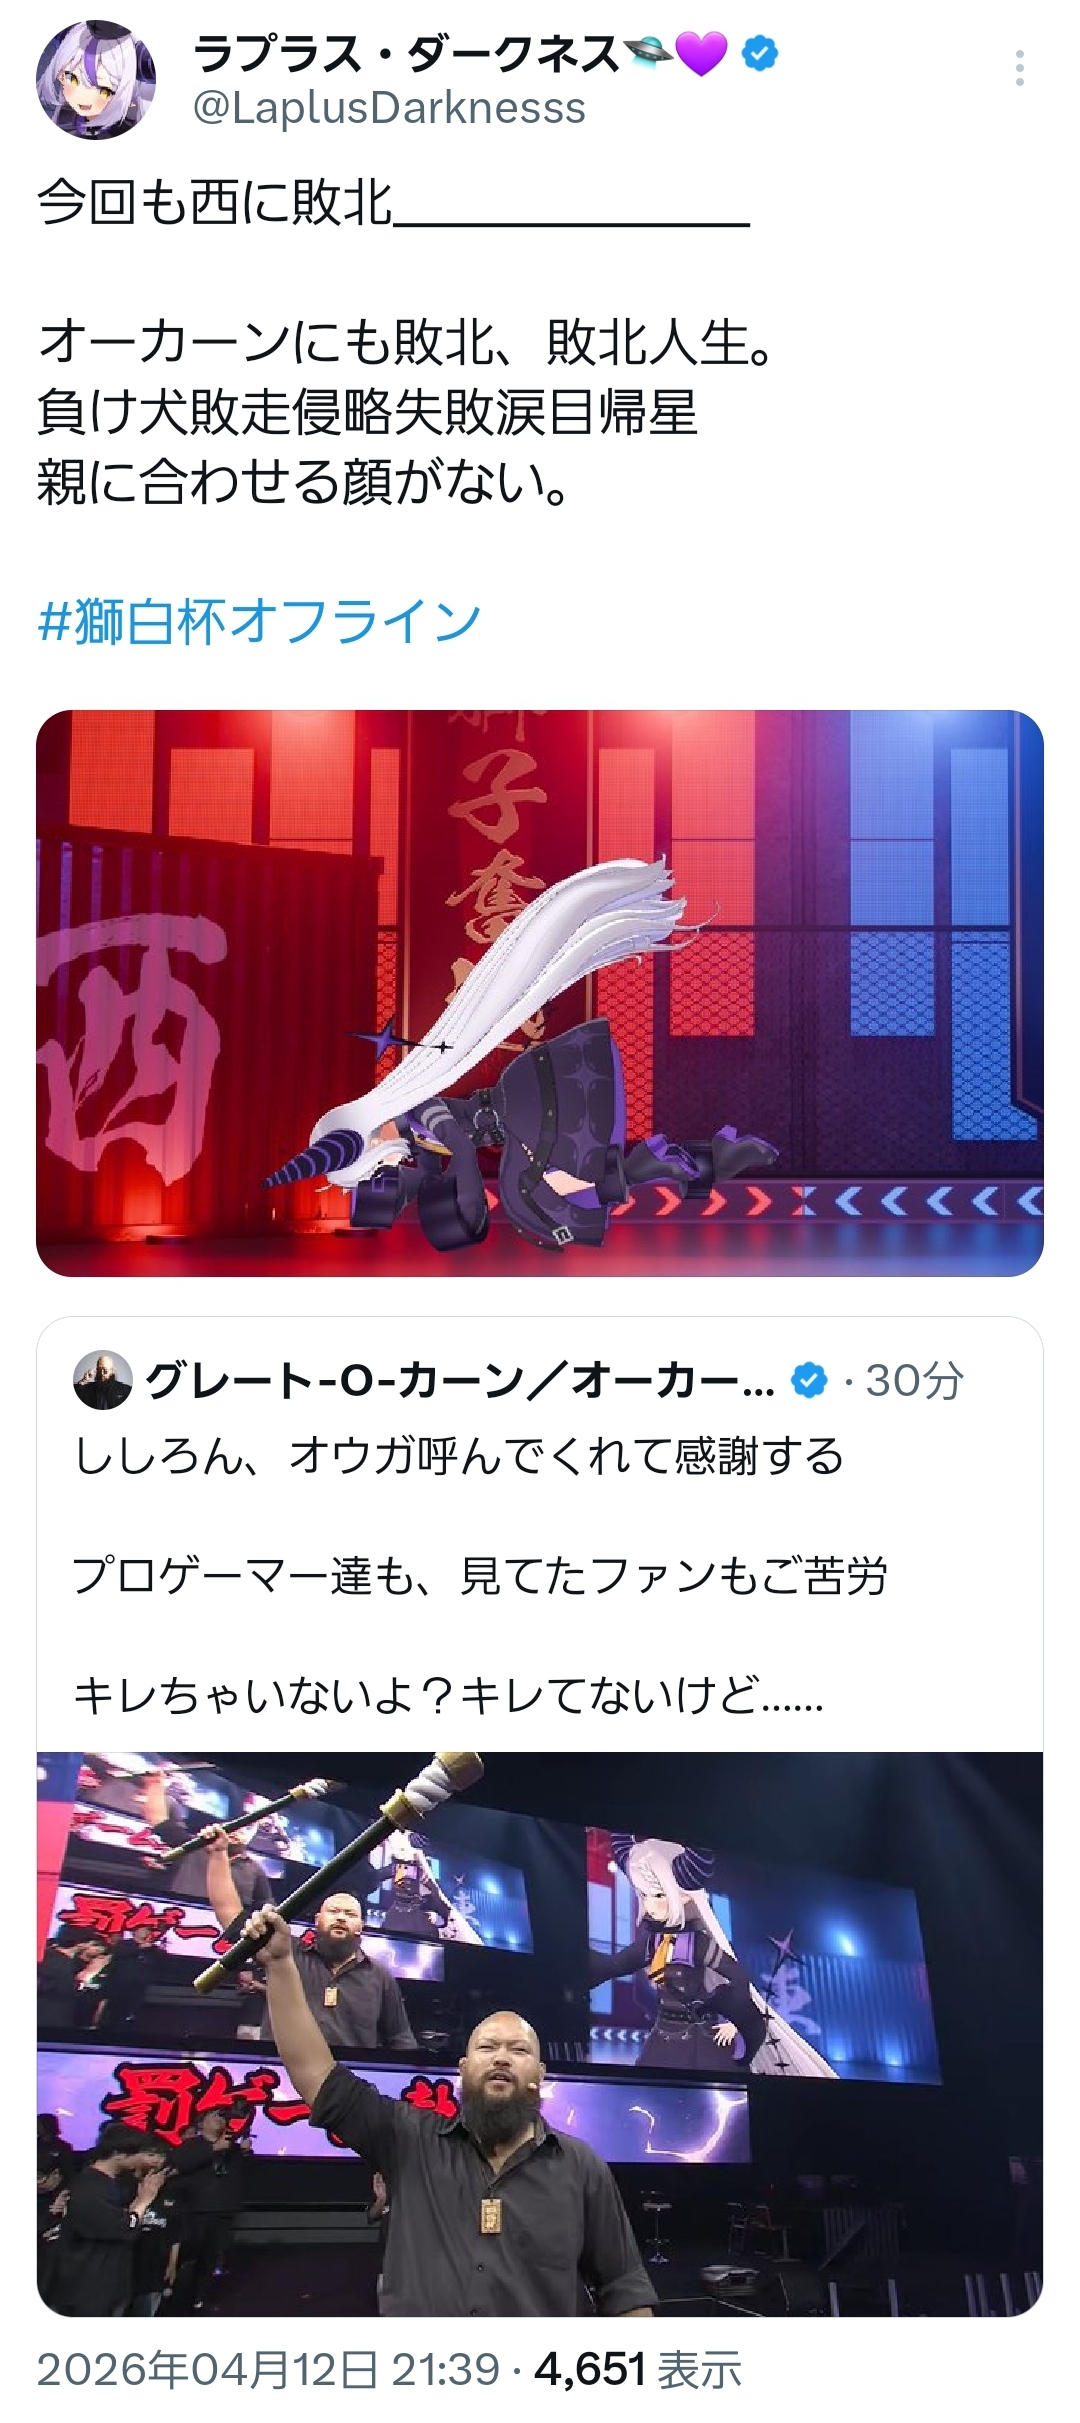The image size is (1080, 2423).
Task: Open the #獅白杯オフライン hashtag
Action: tap(260, 621)
